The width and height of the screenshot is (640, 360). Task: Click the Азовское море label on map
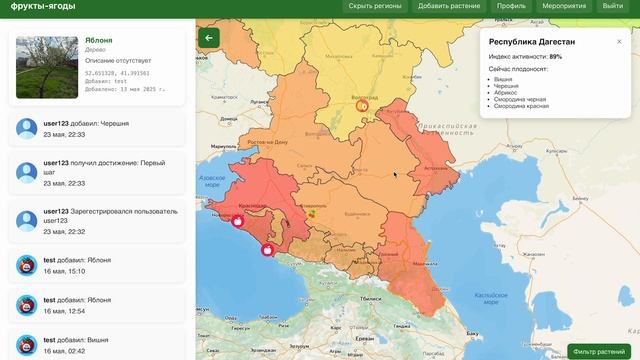212,181
